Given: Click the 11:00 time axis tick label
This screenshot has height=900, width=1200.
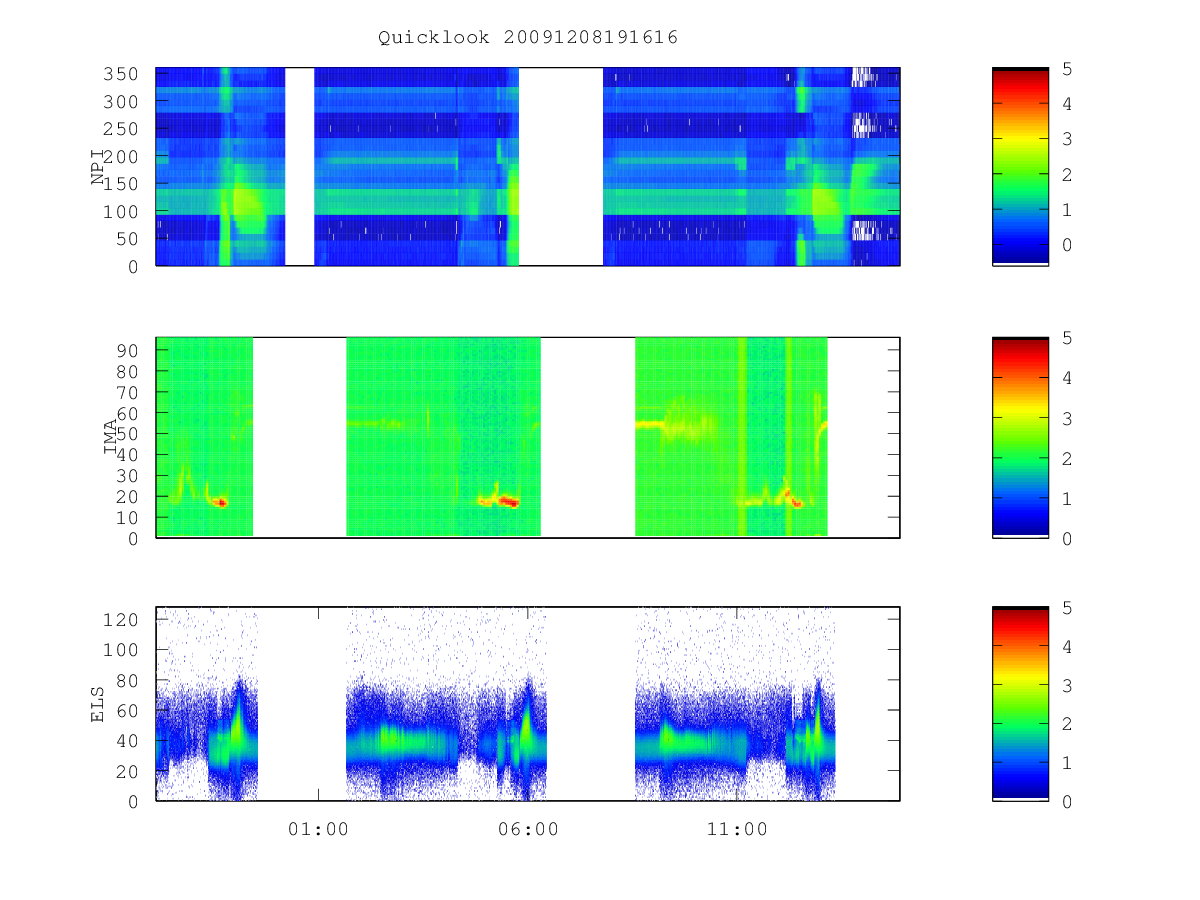Looking at the screenshot, I should pyautogui.click(x=737, y=829).
